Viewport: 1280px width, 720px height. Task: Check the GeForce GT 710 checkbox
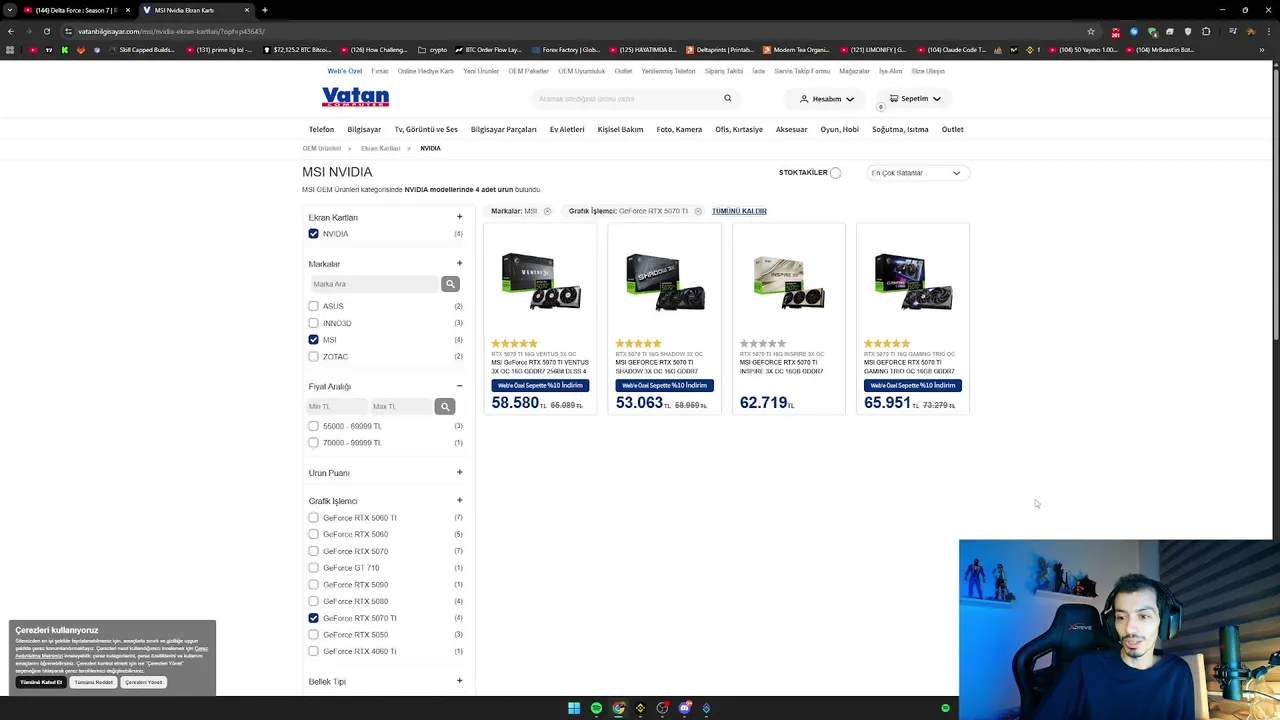[313, 568]
